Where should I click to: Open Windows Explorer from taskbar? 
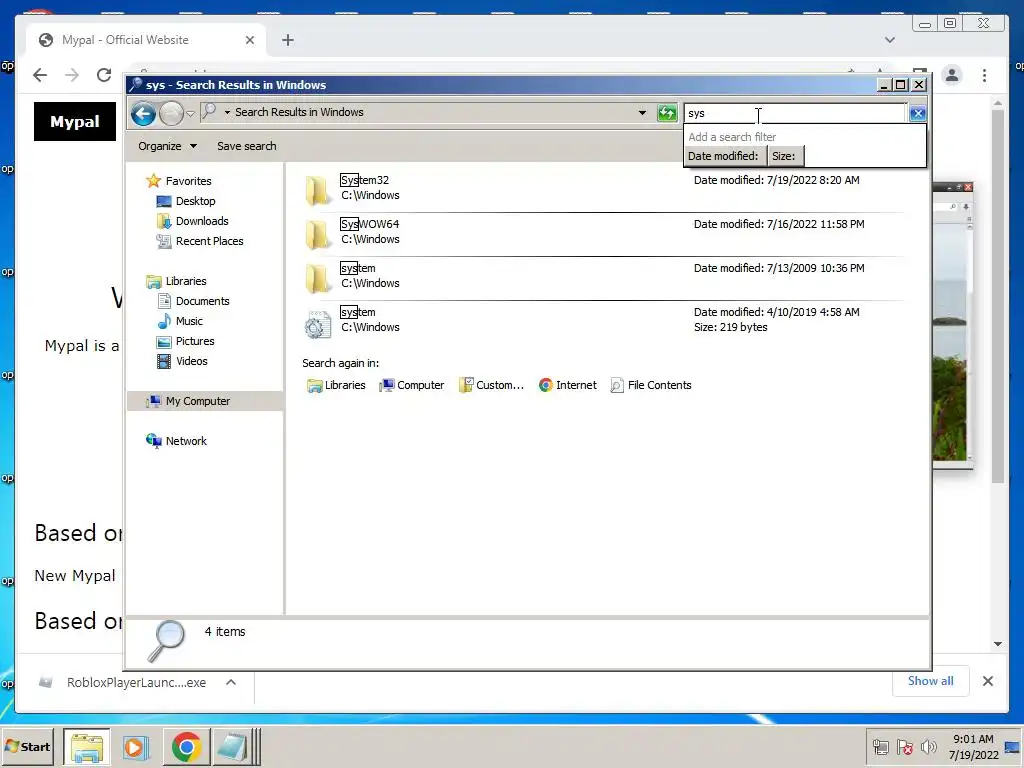(x=87, y=747)
